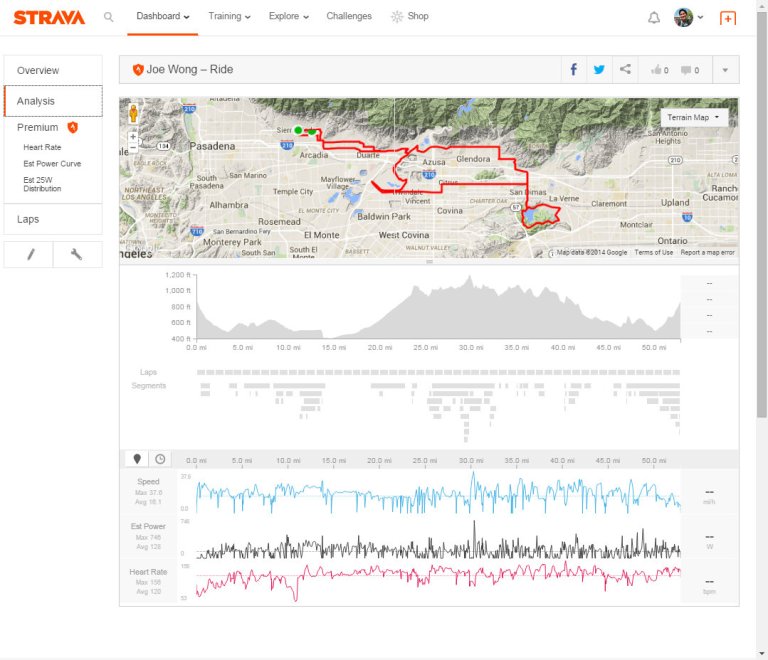Expand the Explore menu
The height and width of the screenshot is (660, 768).
coord(288,17)
